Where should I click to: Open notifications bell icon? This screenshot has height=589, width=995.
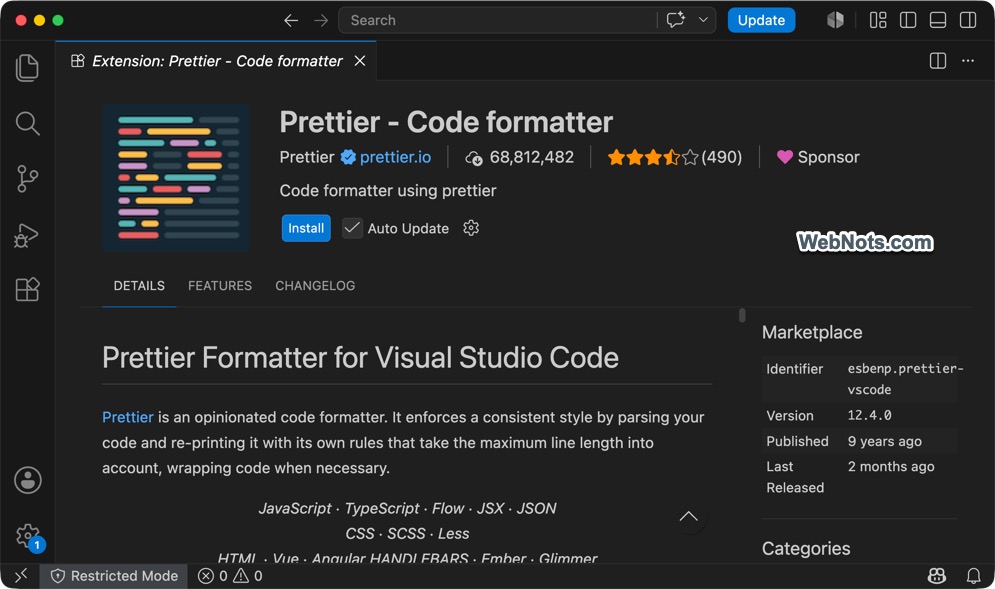pos(973,576)
